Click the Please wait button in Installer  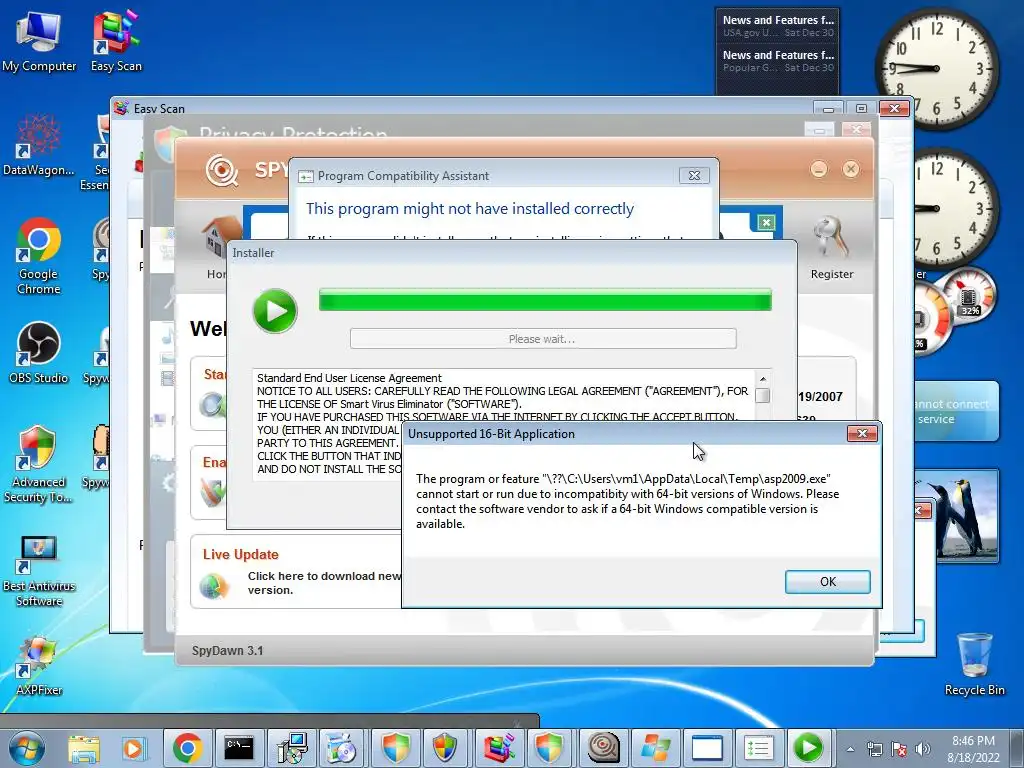[x=543, y=339]
